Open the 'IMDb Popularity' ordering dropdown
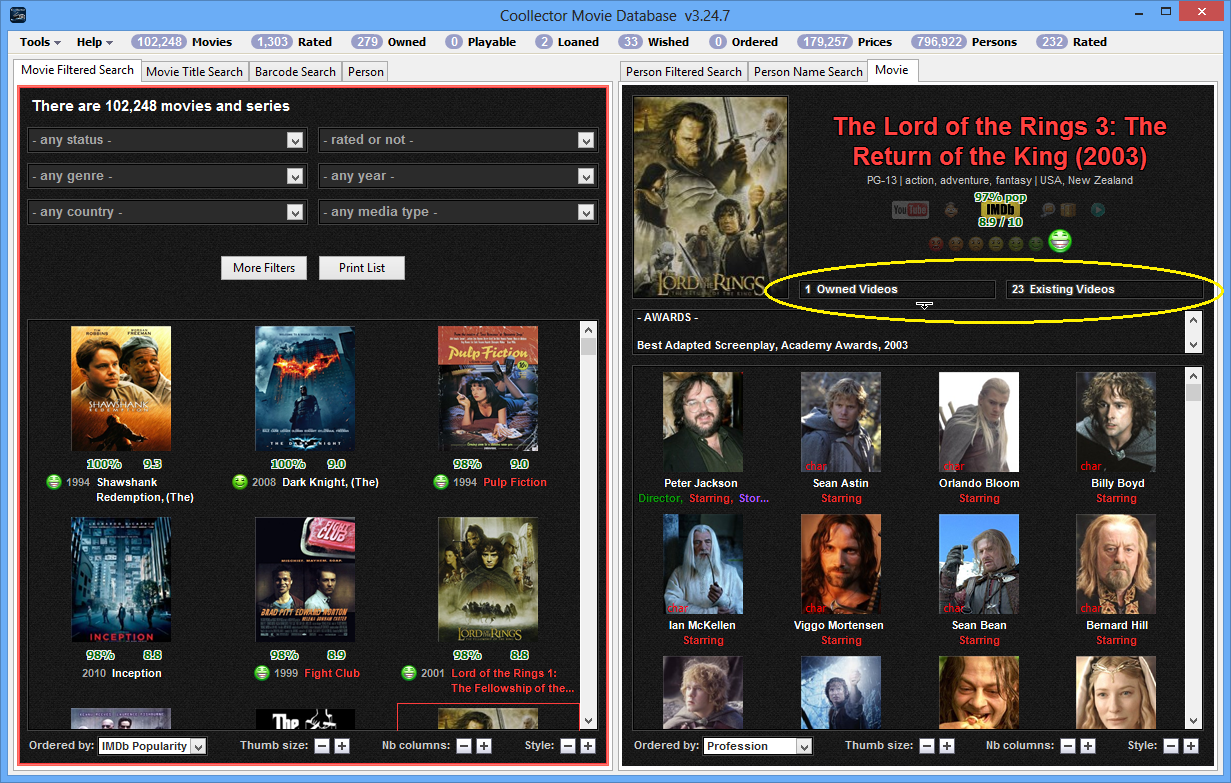 pos(152,746)
